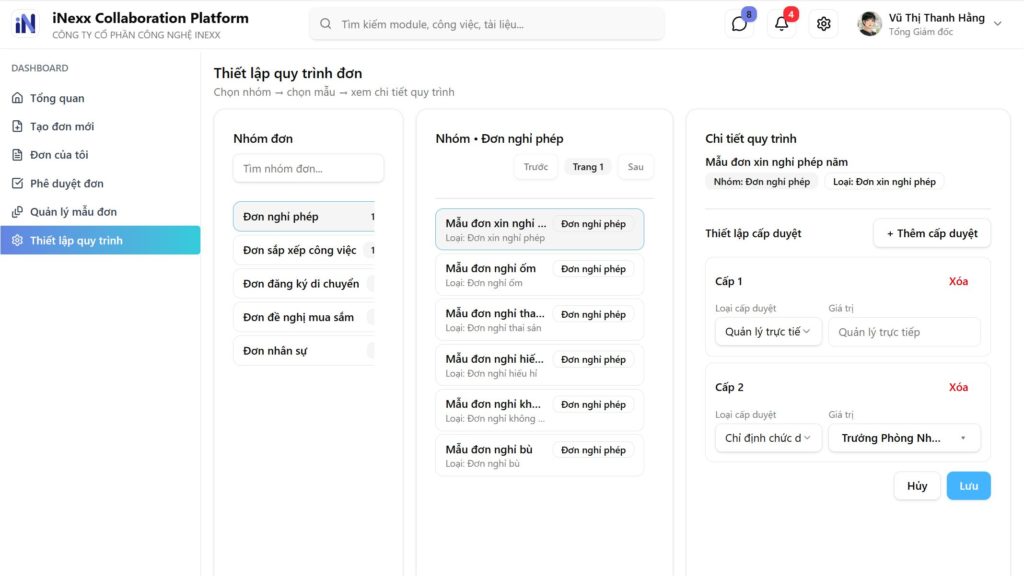Image resolution: width=1024 pixels, height=576 pixels.
Task: Click the search magnifier icon
Action: click(326, 24)
